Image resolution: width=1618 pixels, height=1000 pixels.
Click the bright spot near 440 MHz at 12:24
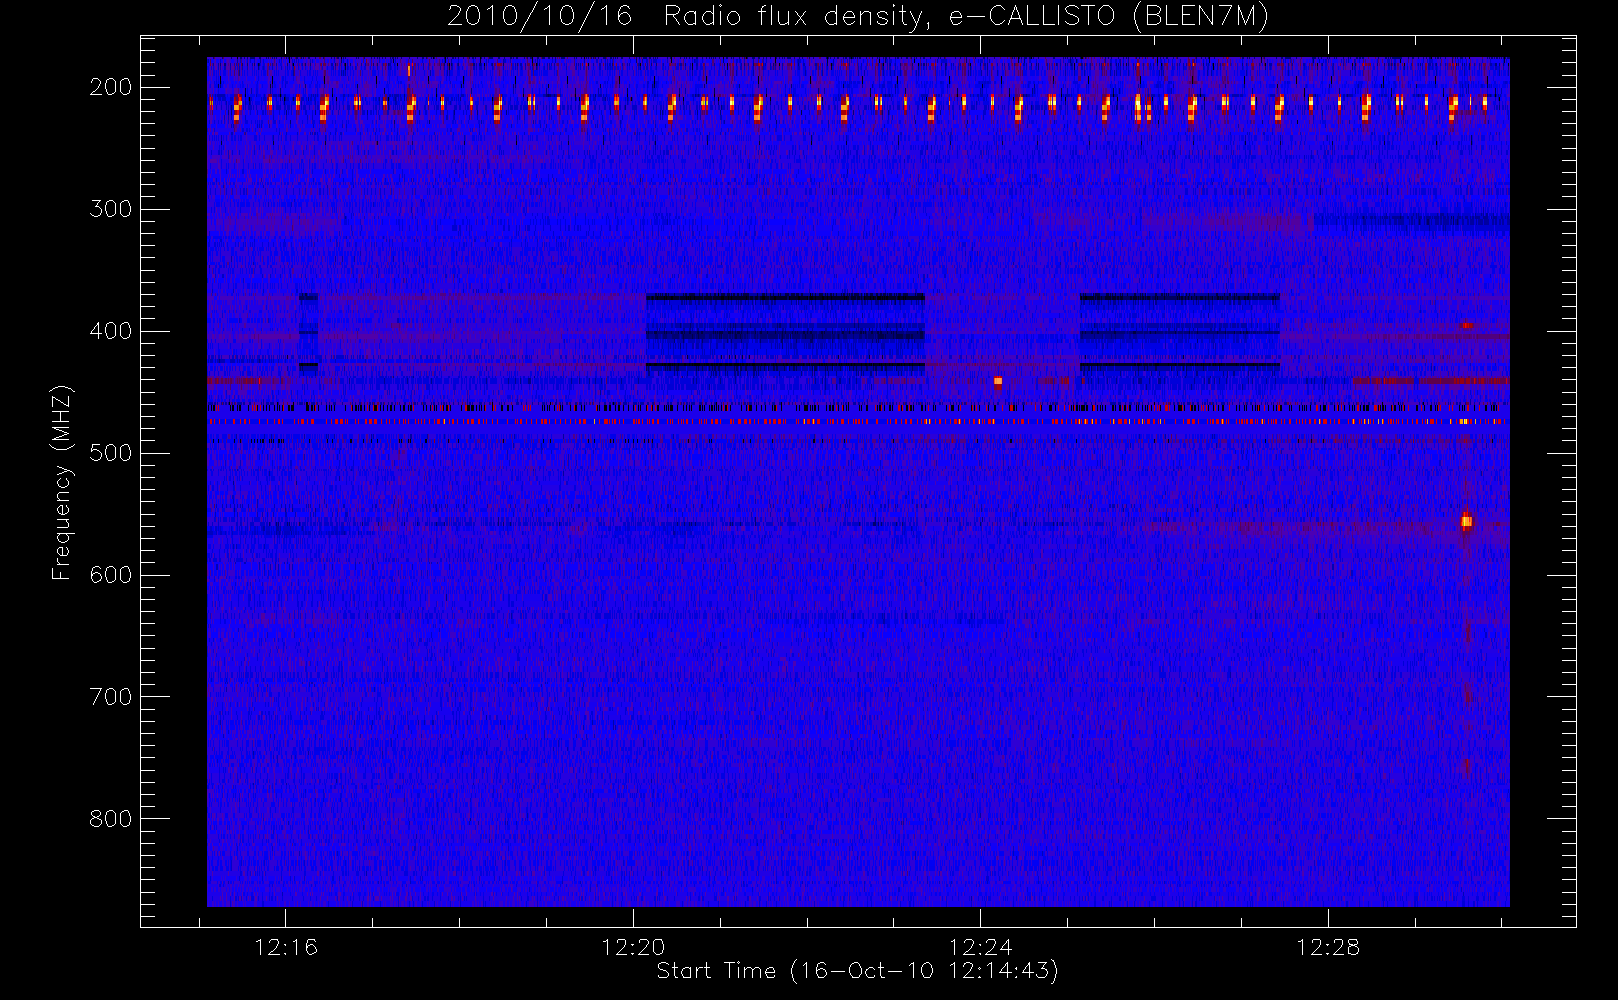pos(998,381)
